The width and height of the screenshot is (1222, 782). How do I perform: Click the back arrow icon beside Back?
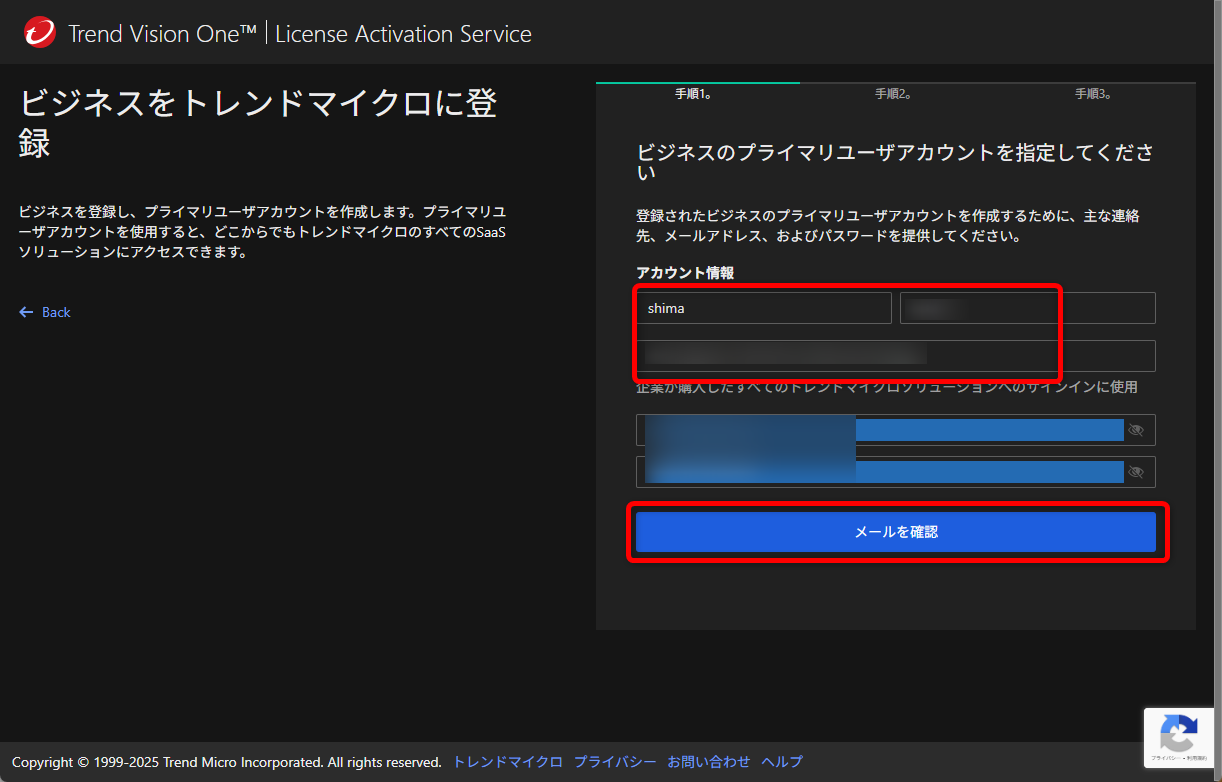[x=25, y=312]
